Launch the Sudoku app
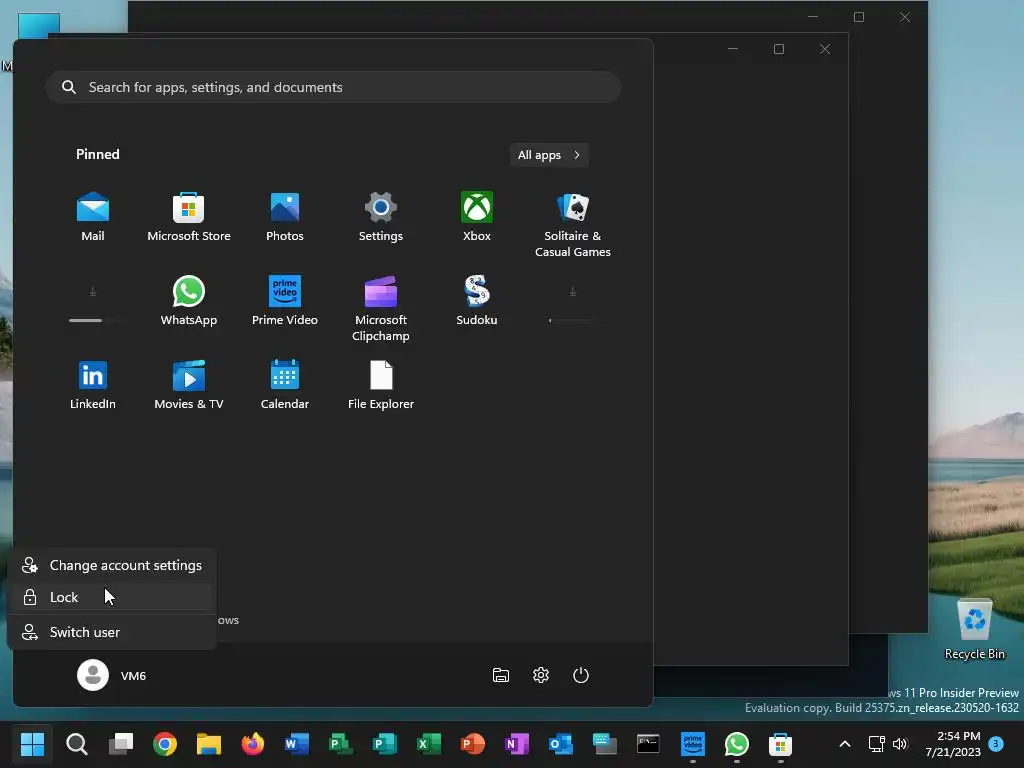 [x=477, y=301]
